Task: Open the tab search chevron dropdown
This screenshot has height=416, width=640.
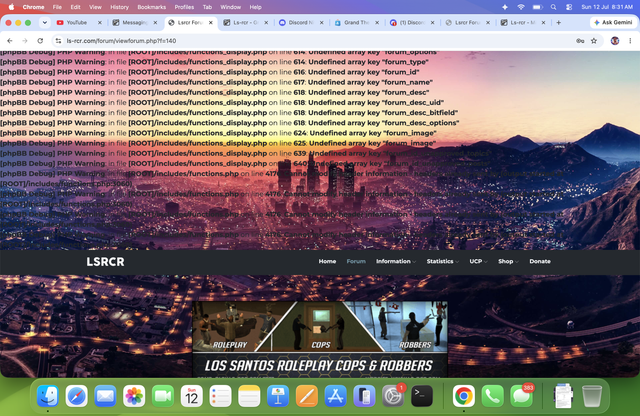Action: coord(44,23)
